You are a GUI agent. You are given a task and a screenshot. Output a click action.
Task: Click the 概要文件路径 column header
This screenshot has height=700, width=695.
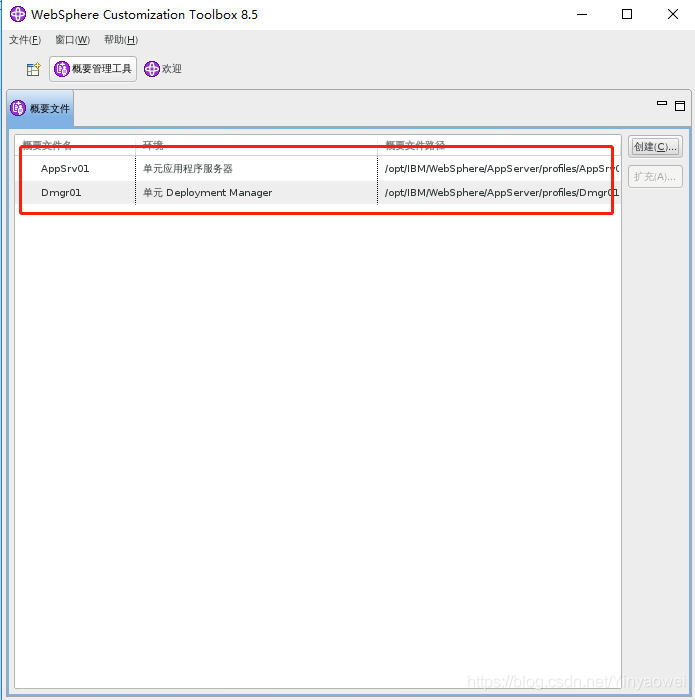coord(499,145)
